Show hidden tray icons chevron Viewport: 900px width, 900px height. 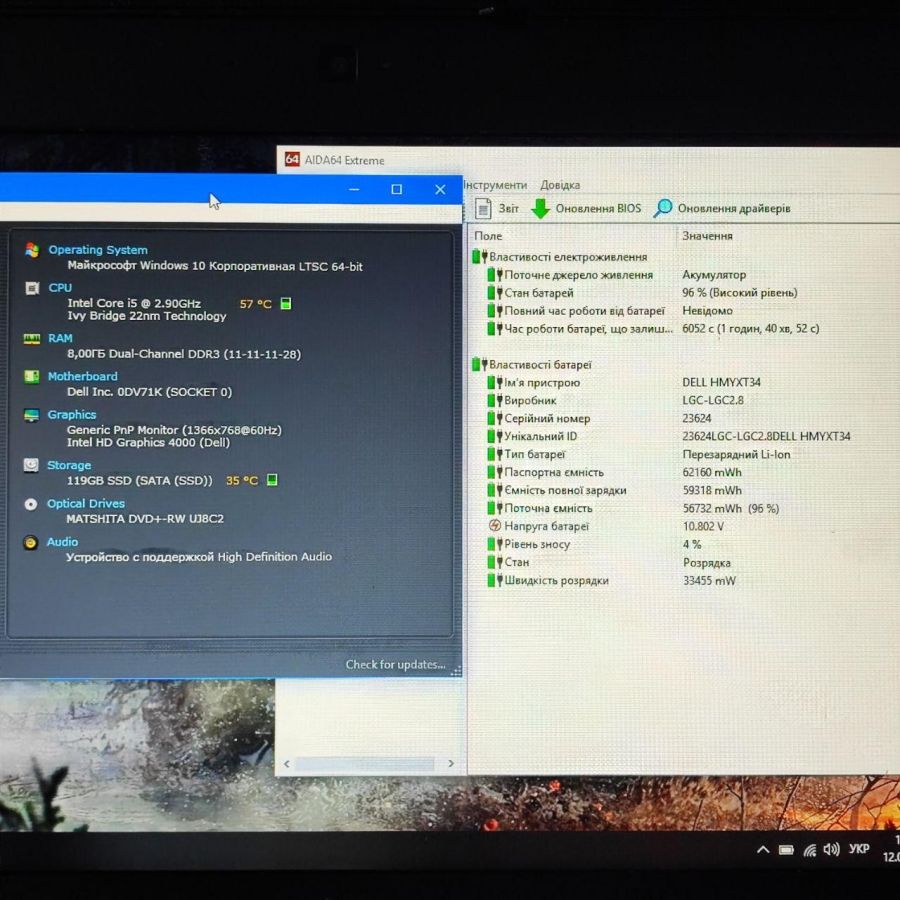pyautogui.click(x=763, y=849)
